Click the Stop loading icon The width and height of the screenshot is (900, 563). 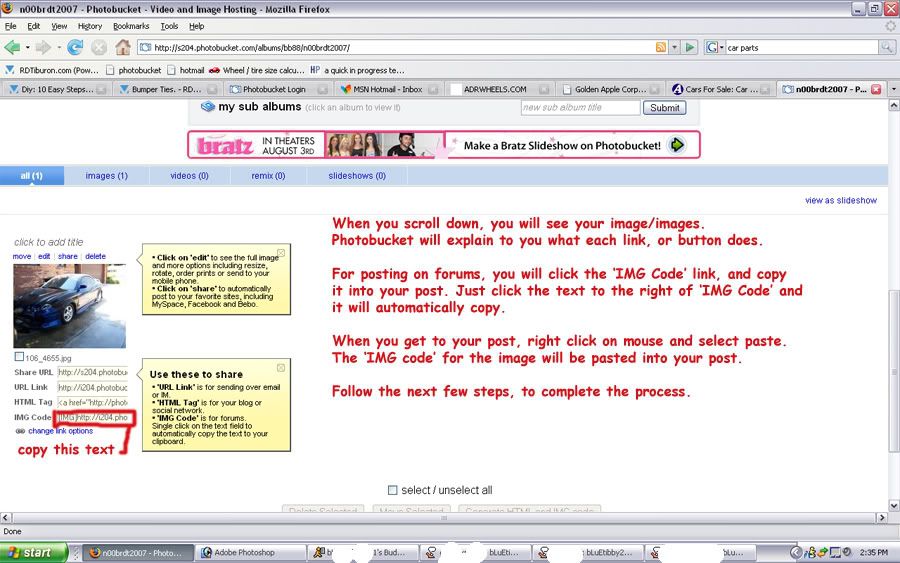pyautogui.click(x=99, y=47)
